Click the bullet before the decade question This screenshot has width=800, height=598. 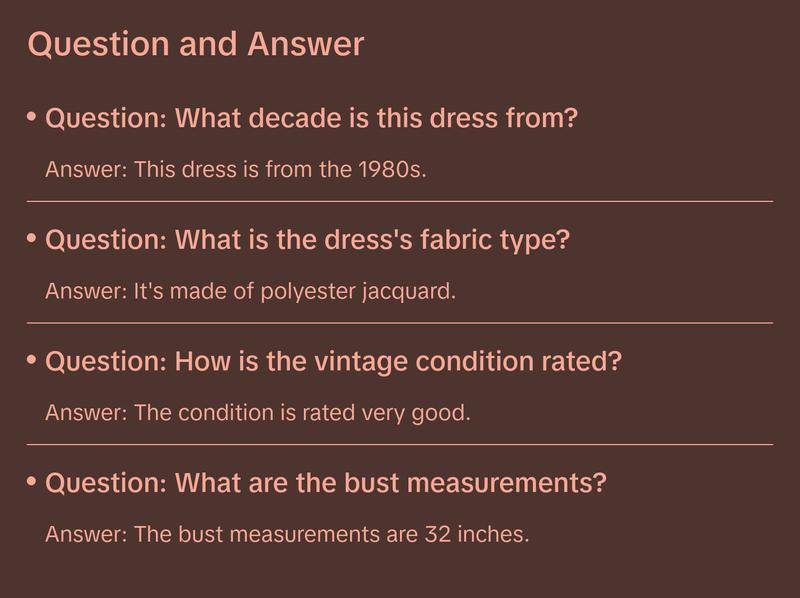[32, 118]
